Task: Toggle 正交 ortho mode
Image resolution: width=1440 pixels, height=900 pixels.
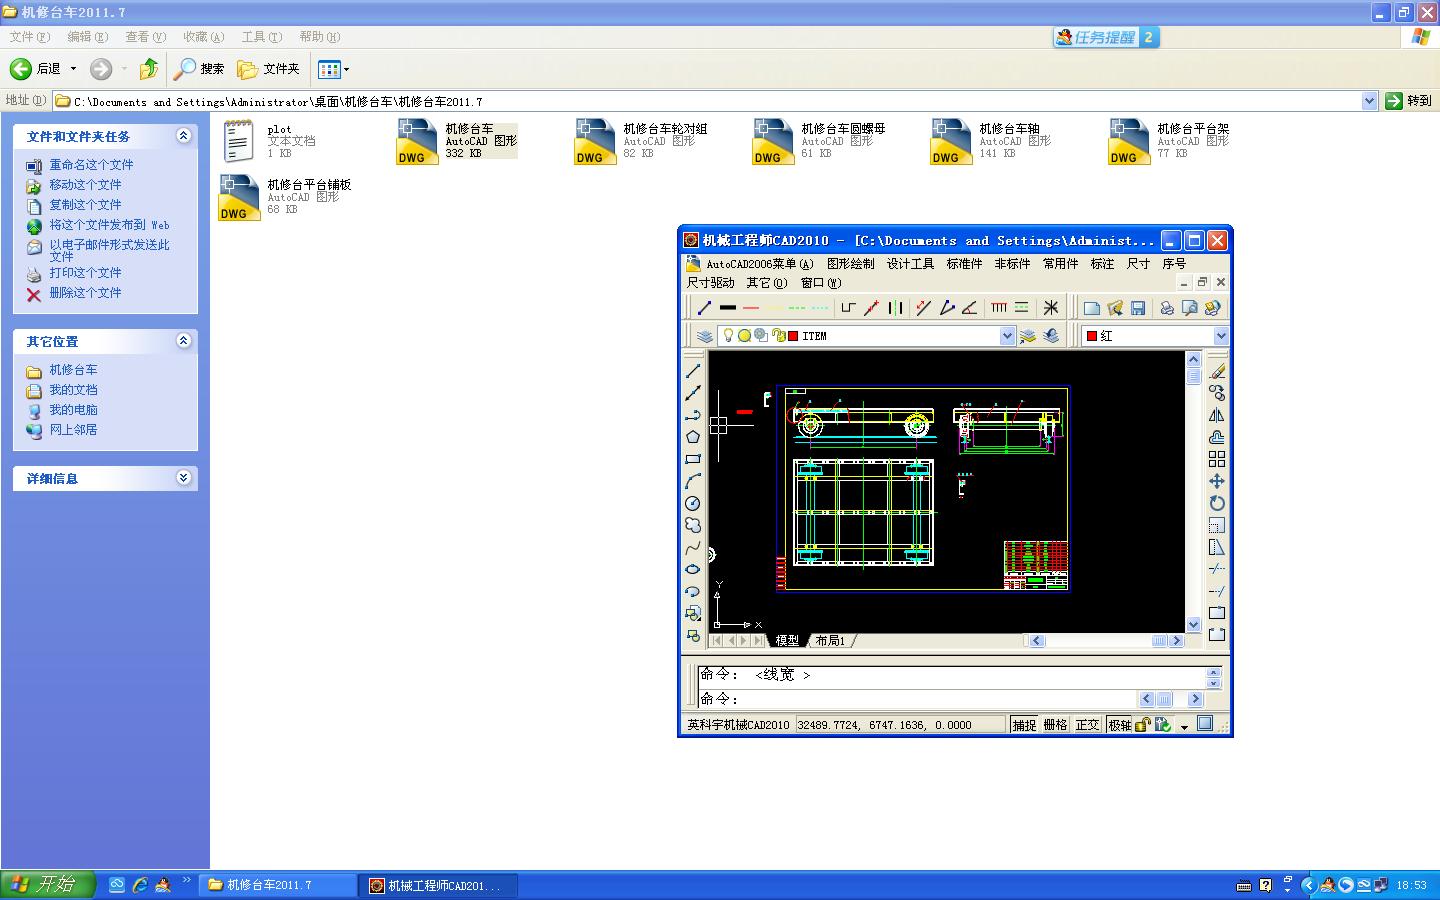Action: (x=1087, y=725)
